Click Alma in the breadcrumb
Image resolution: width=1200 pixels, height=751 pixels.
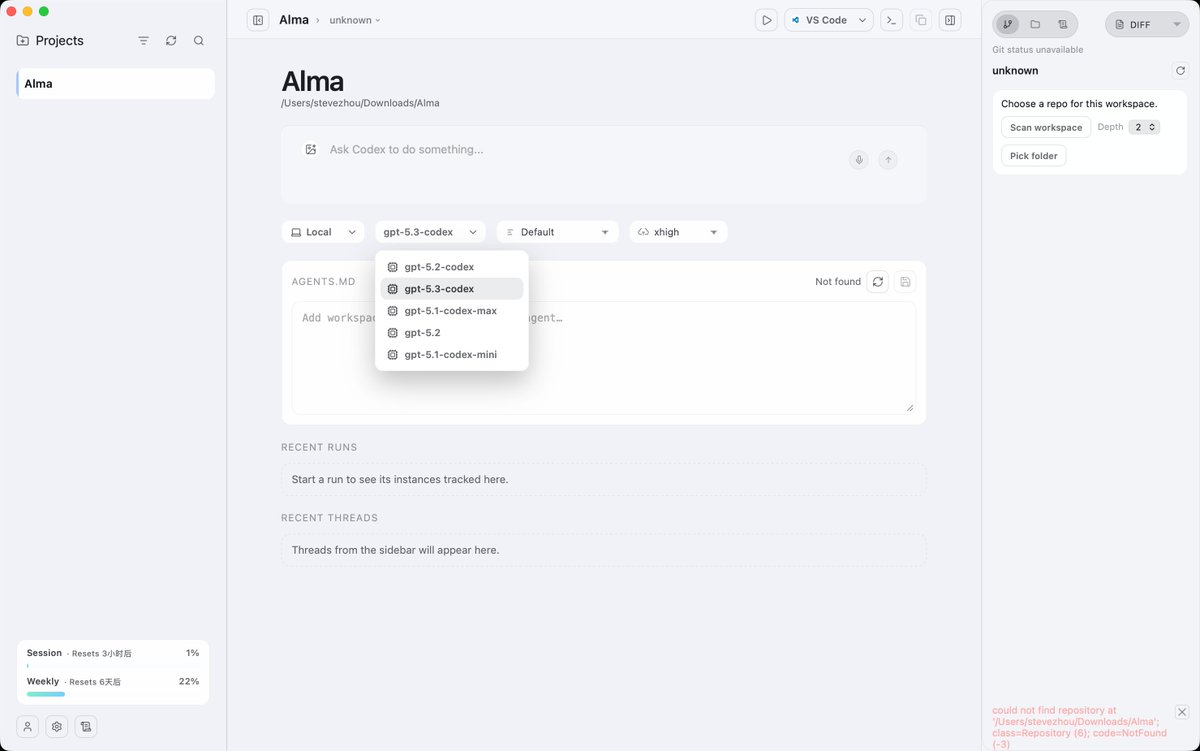(x=294, y=20)
